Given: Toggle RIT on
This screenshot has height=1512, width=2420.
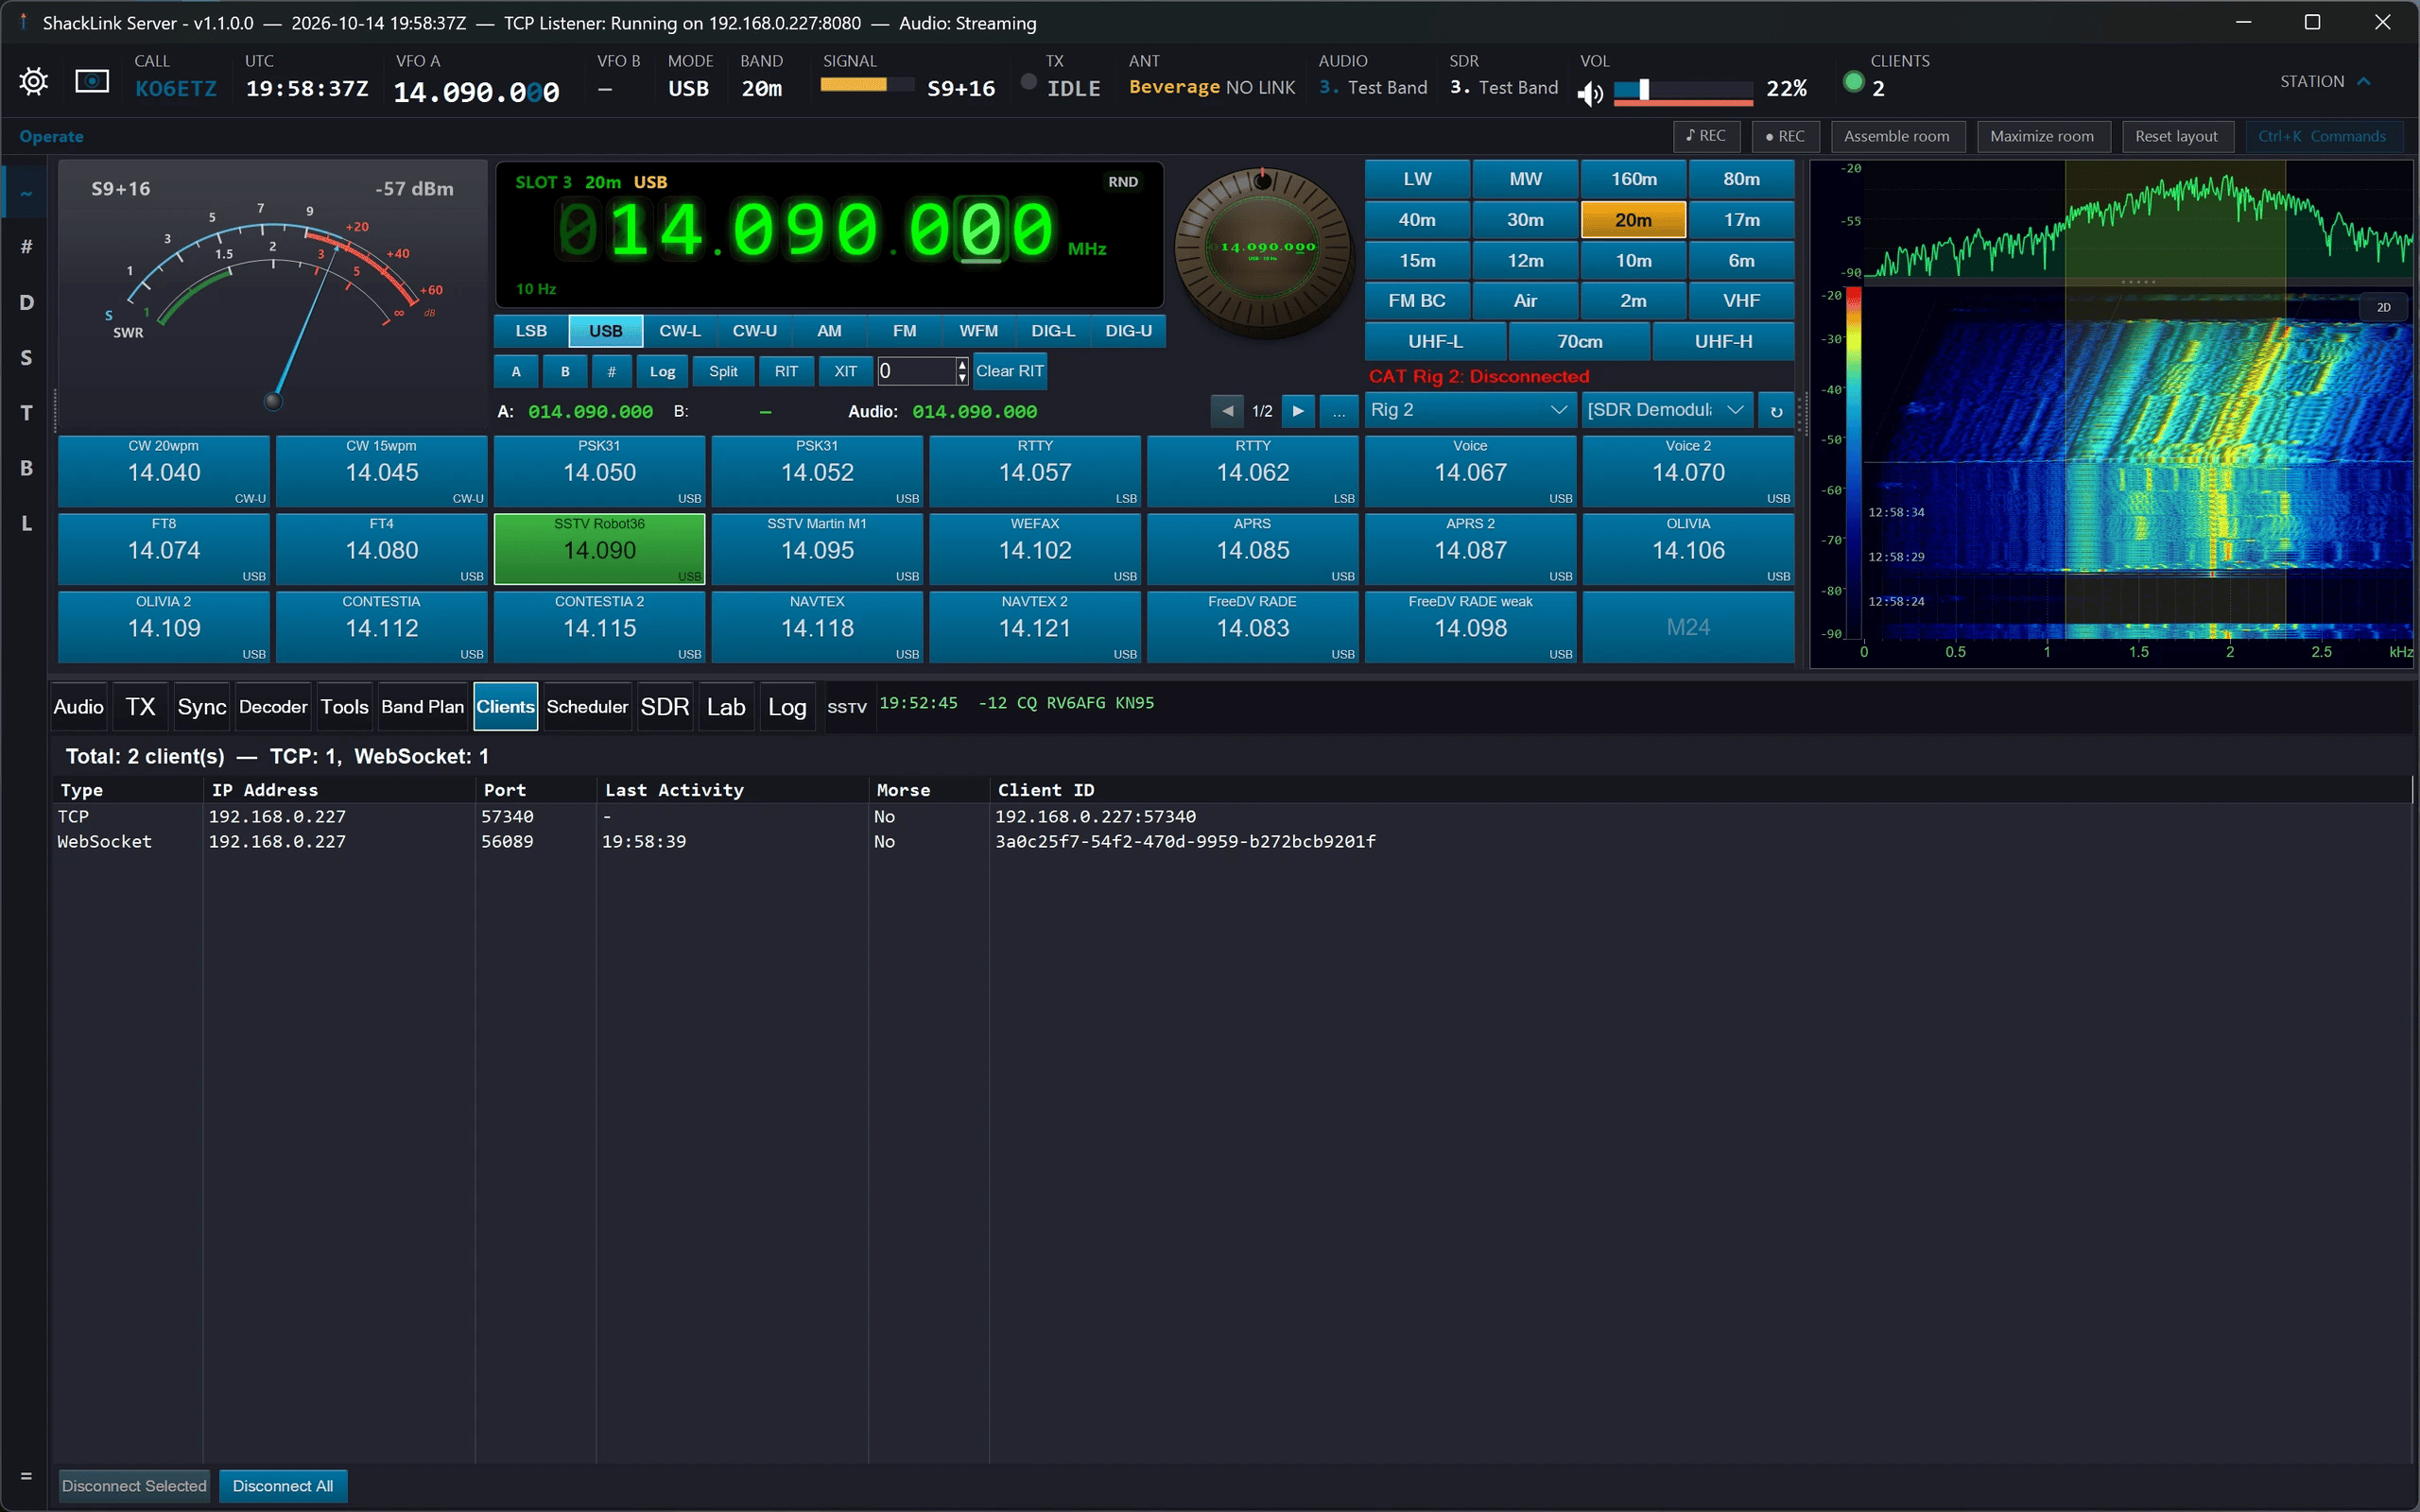Looking at the screenshot, I should (786, 371).
